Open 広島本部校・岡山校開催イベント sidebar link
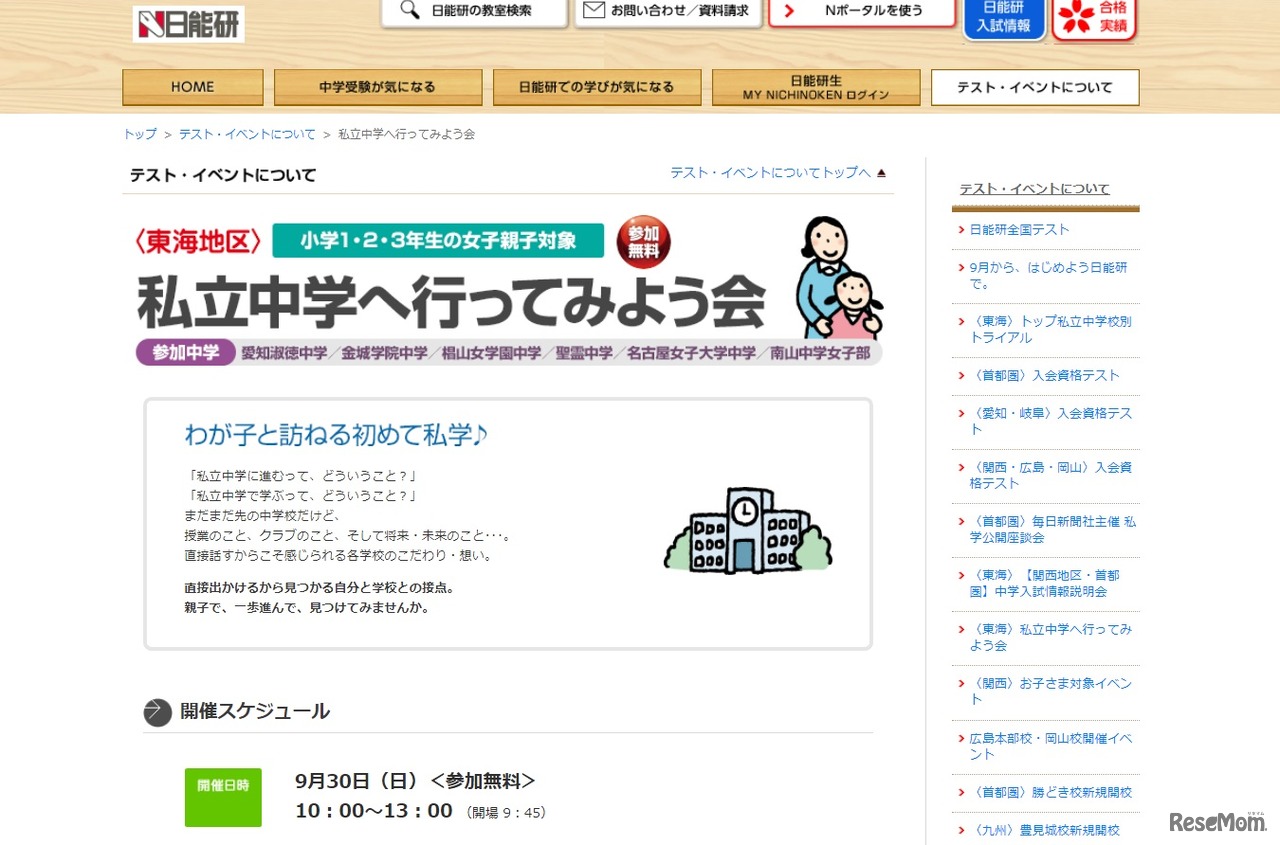 (1050, 746)
